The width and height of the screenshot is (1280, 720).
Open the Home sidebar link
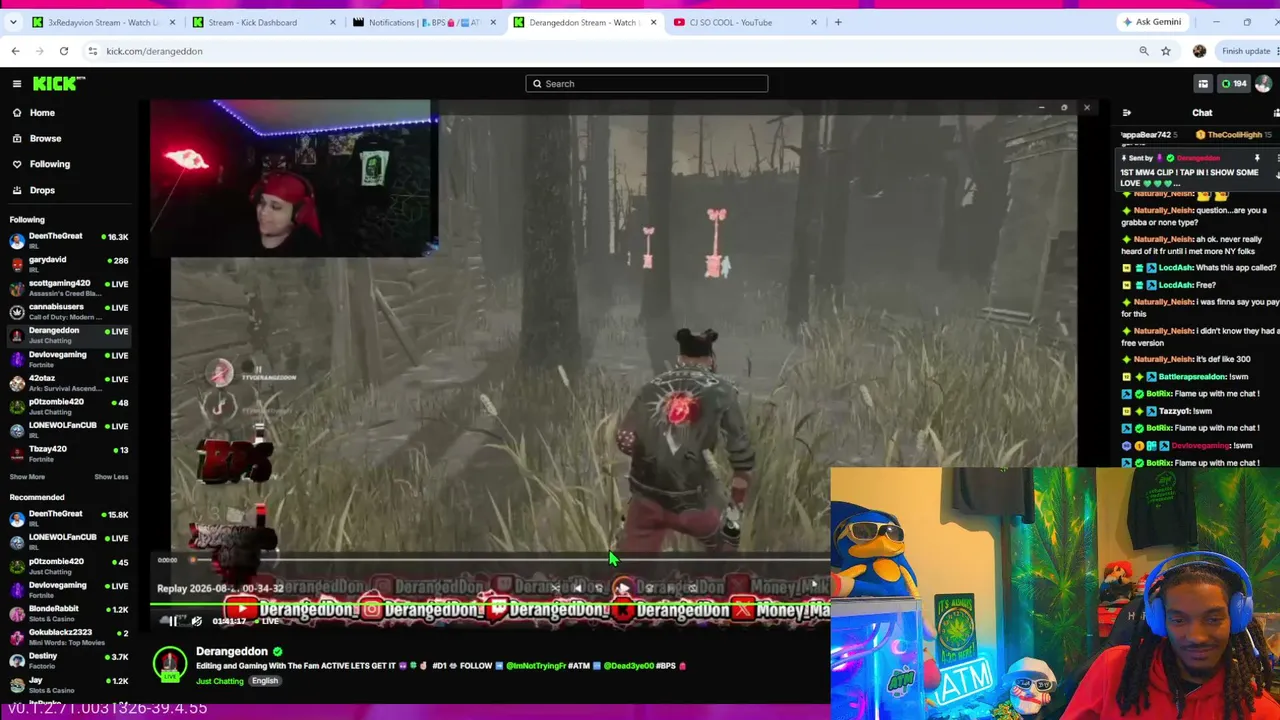pyautogui.click(x=42, y=113)
